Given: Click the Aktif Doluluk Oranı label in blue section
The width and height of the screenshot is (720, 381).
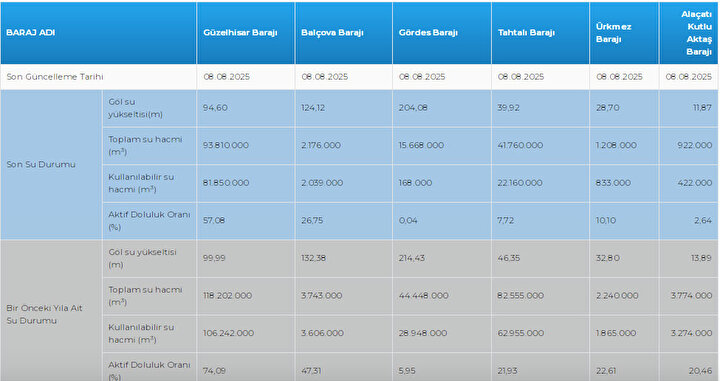Looking at the screenshot, I should [x=149, y=221].
